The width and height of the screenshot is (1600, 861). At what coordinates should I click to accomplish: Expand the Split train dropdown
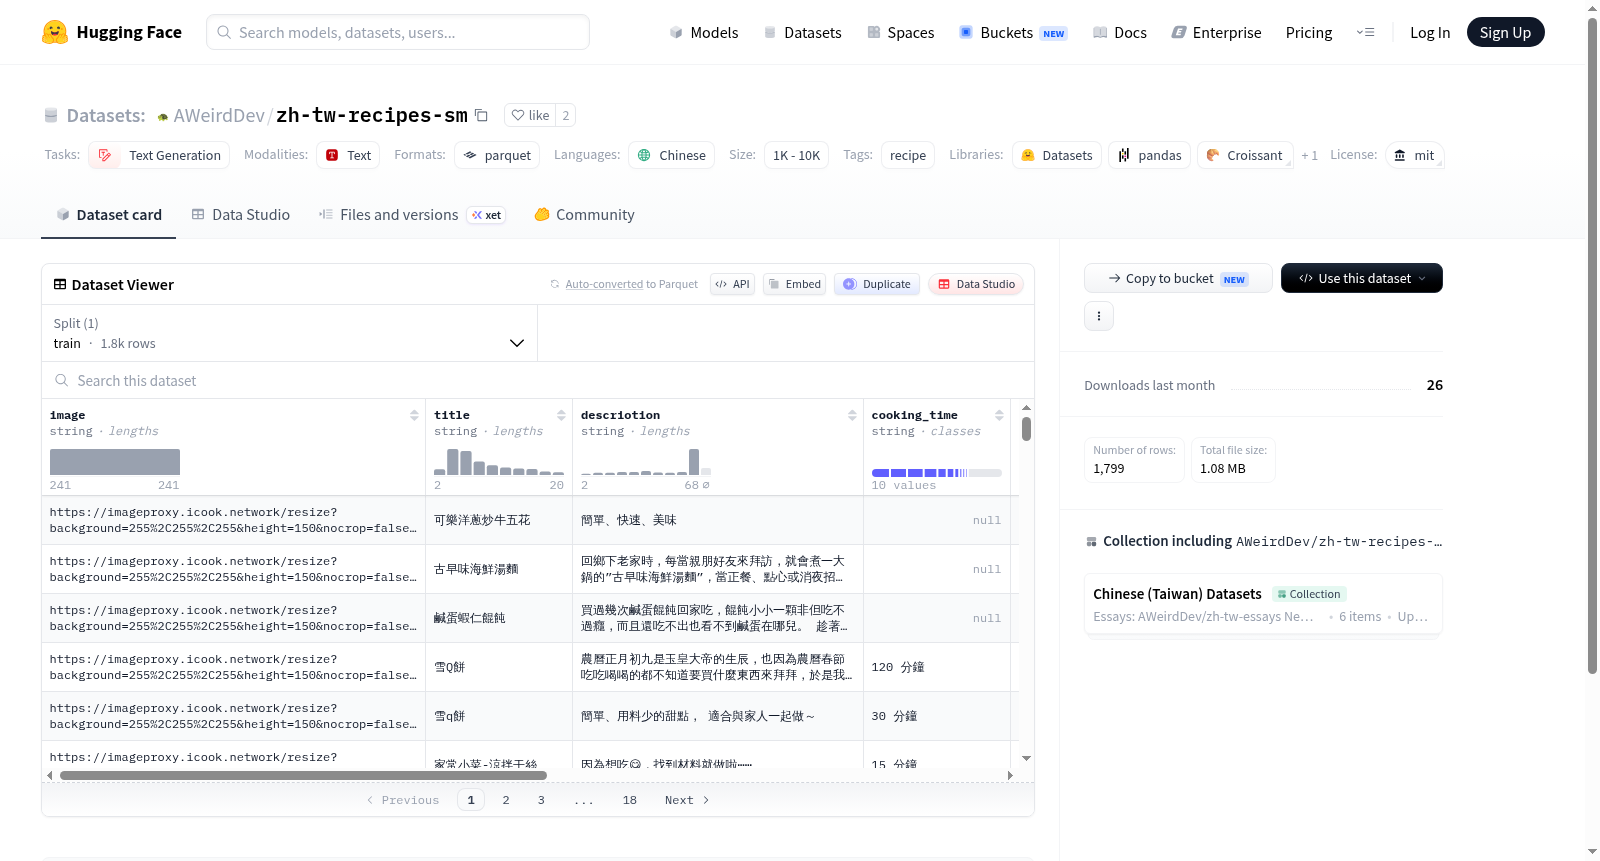(290, 333)
